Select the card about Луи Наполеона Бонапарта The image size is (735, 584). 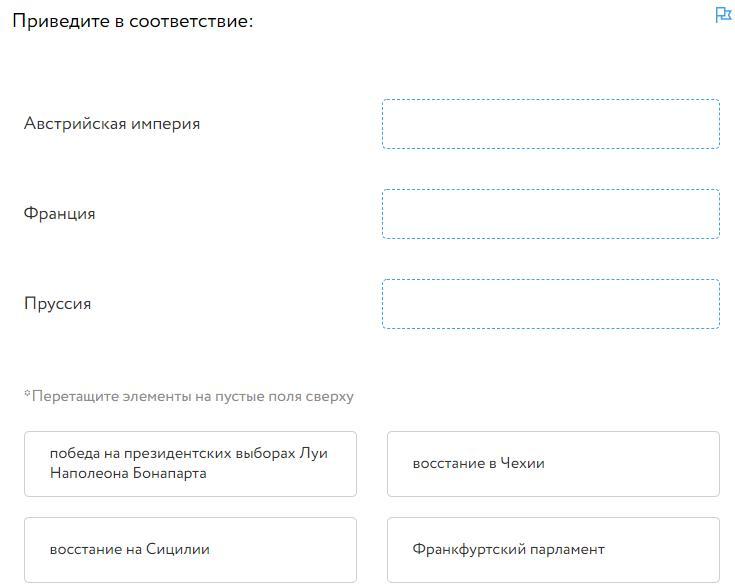pos(190,464)
